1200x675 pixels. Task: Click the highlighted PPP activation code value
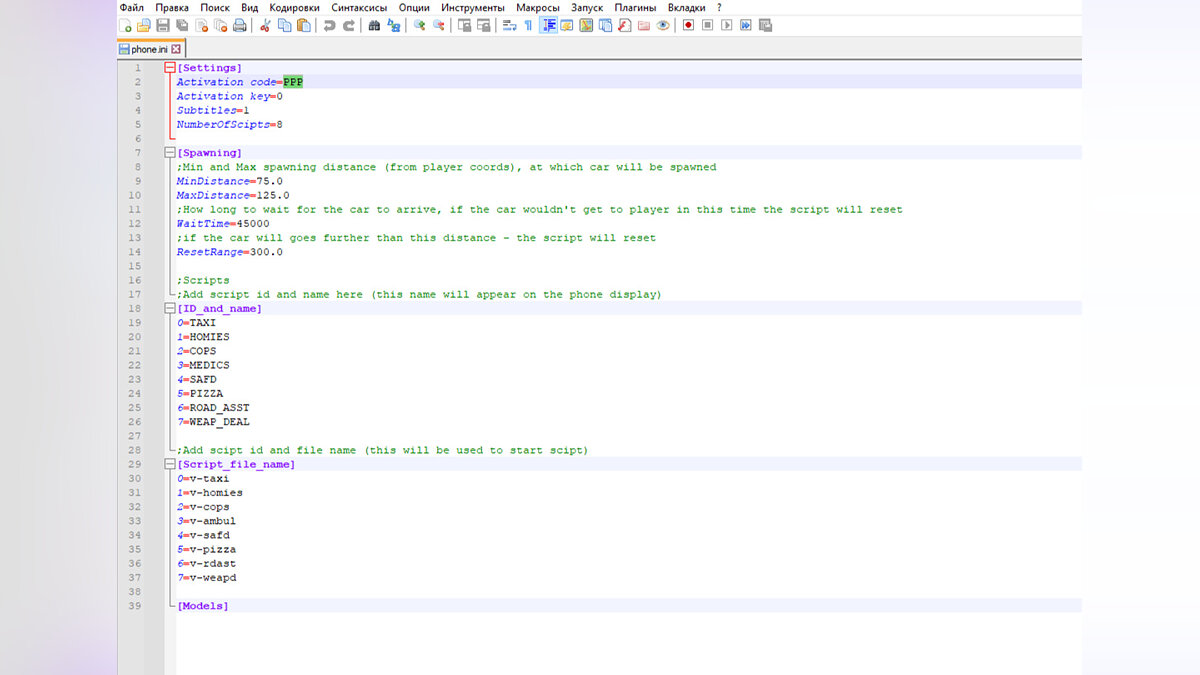(293, 82)
